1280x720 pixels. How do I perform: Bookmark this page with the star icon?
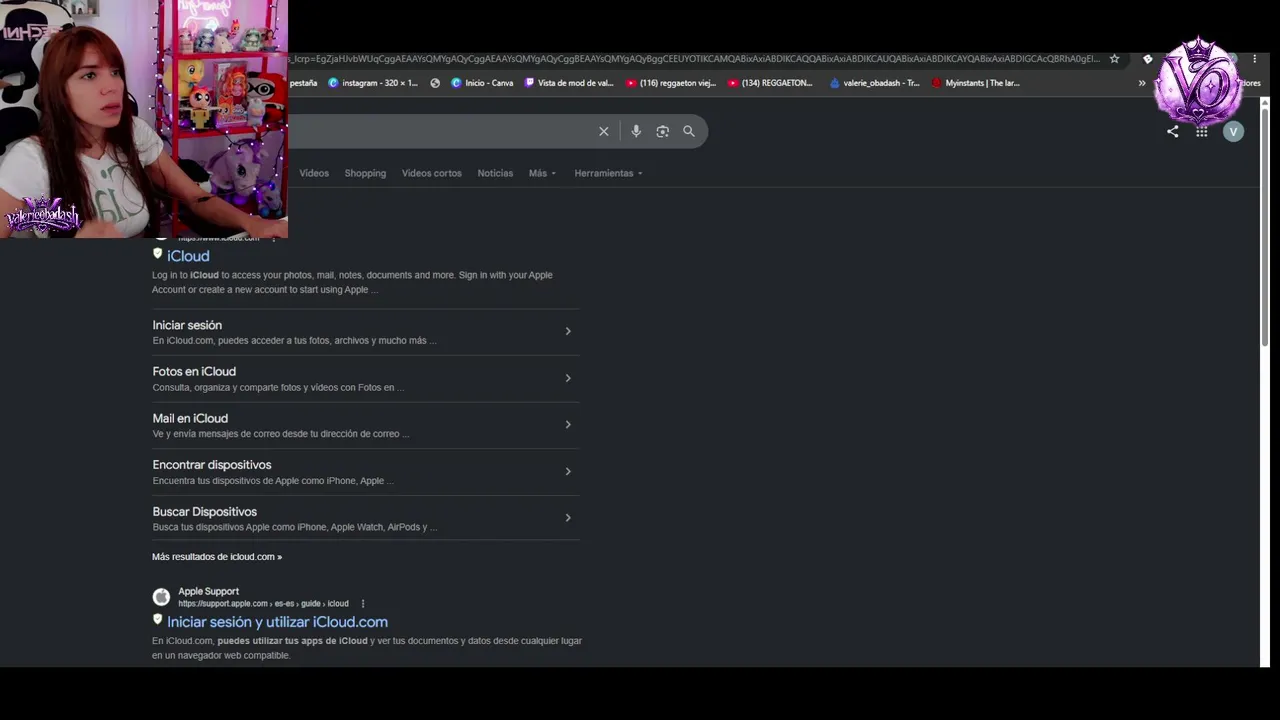(x=1114, y=59)
